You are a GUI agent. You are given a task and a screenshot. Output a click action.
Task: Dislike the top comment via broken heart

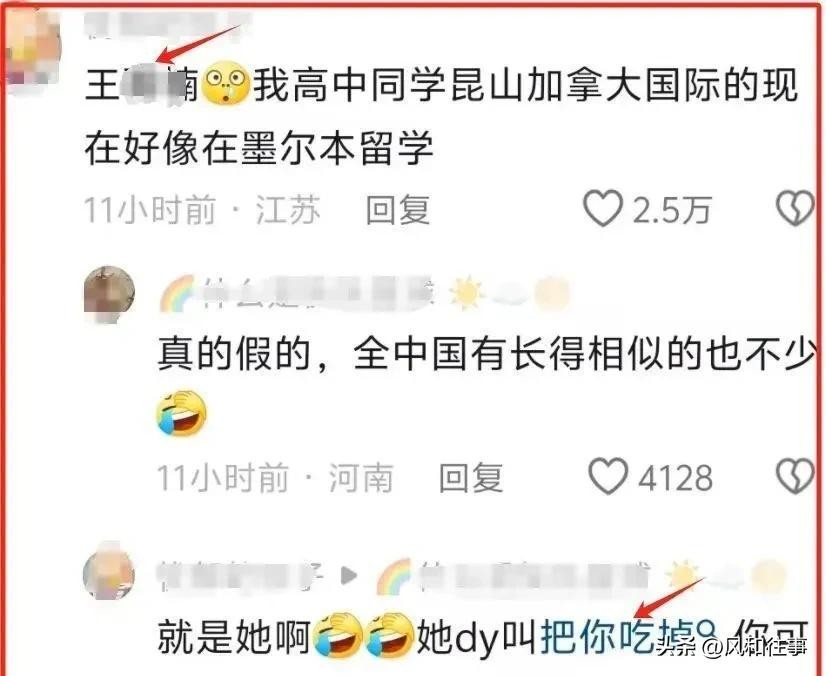click(x=796, y=209)
